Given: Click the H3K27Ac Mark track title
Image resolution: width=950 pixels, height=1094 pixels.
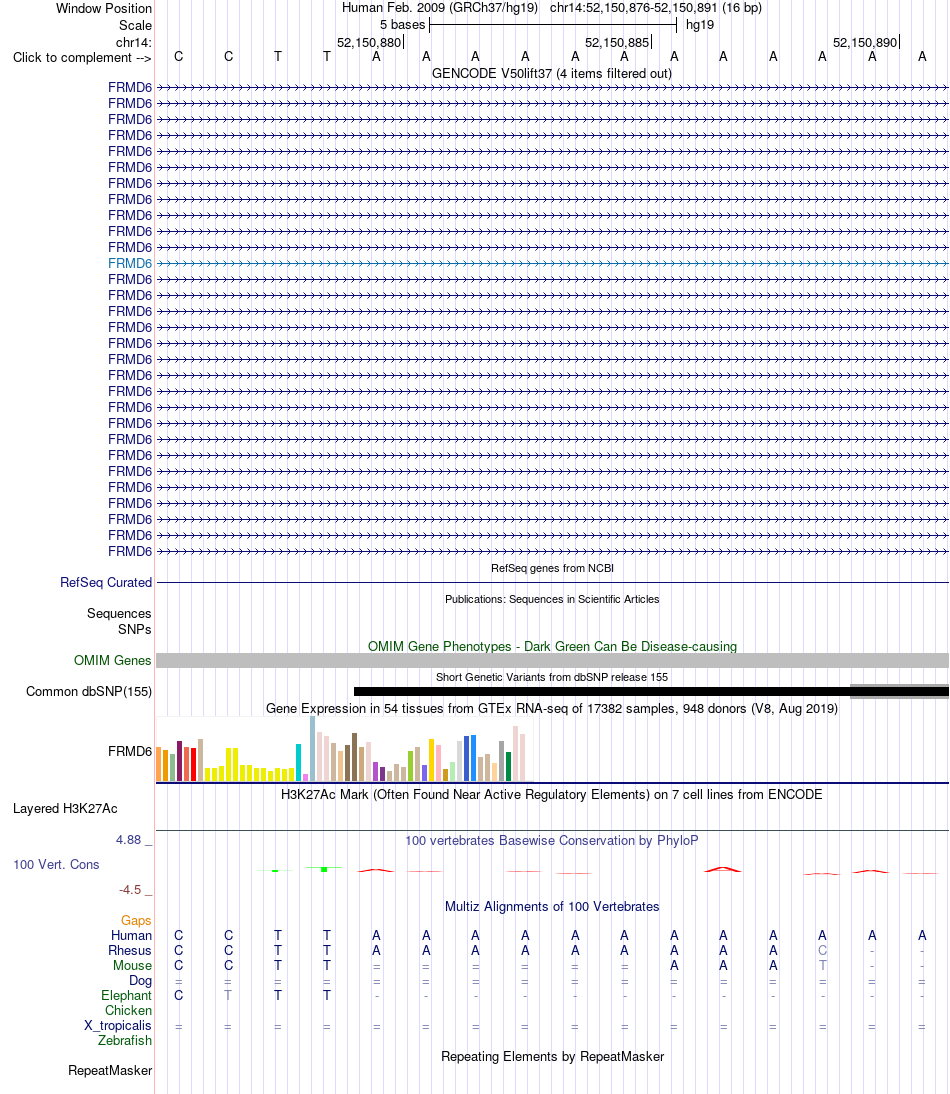Looking at the screenshot, I should tap(552, 794).
